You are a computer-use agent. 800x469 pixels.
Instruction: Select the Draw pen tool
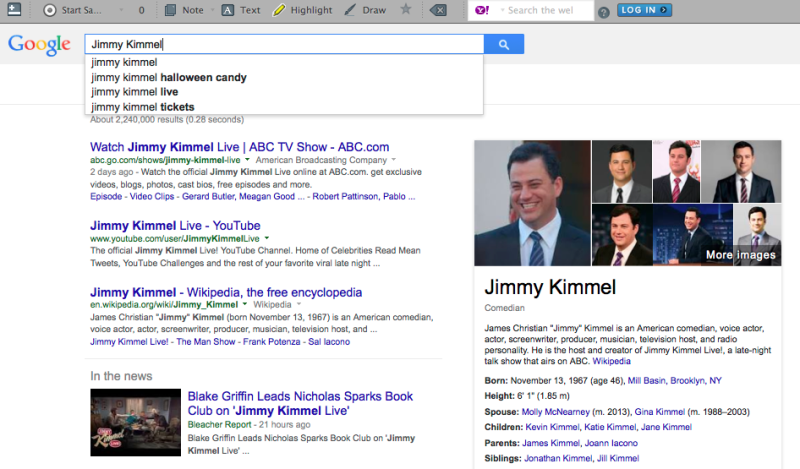point(365,10)
